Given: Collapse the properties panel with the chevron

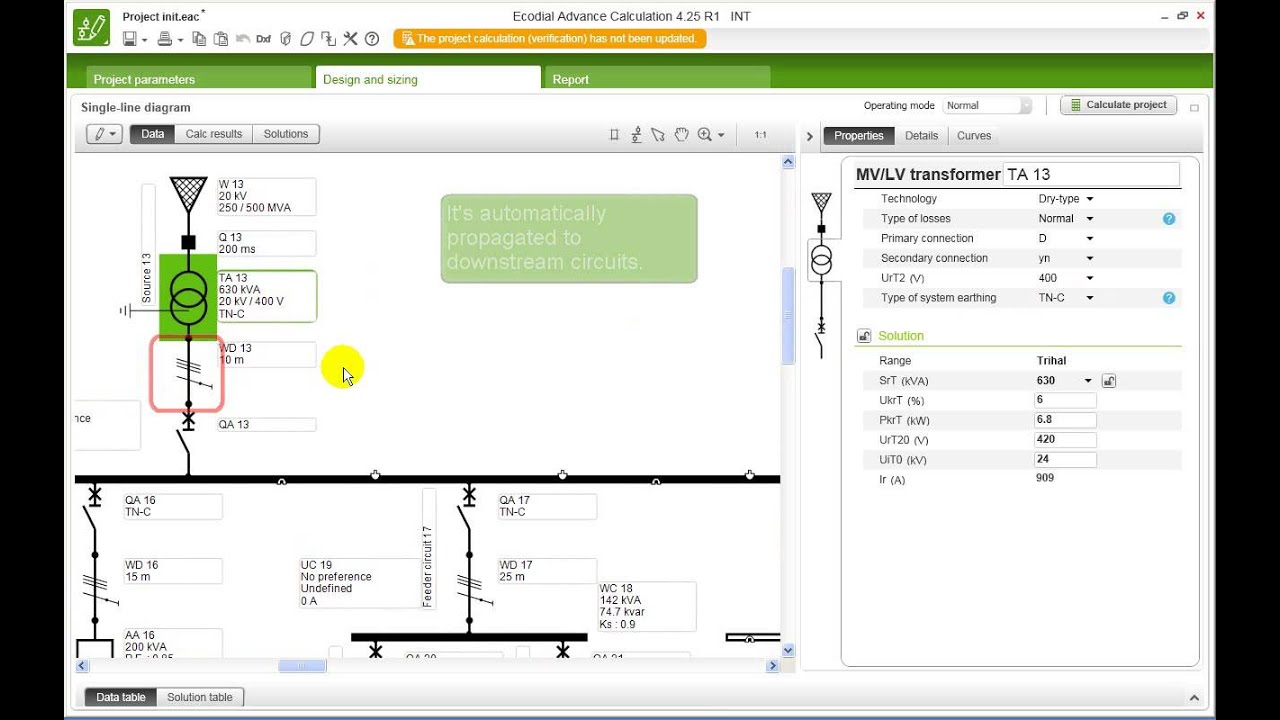Looking at the screenshot, I should [810, 136].
